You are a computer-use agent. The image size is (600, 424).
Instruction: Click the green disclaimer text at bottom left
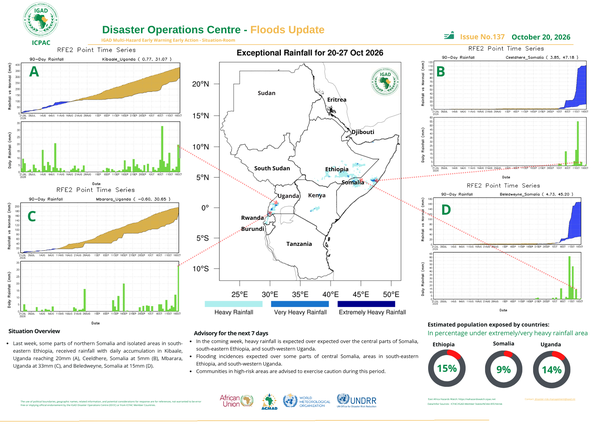click(111, 403)
